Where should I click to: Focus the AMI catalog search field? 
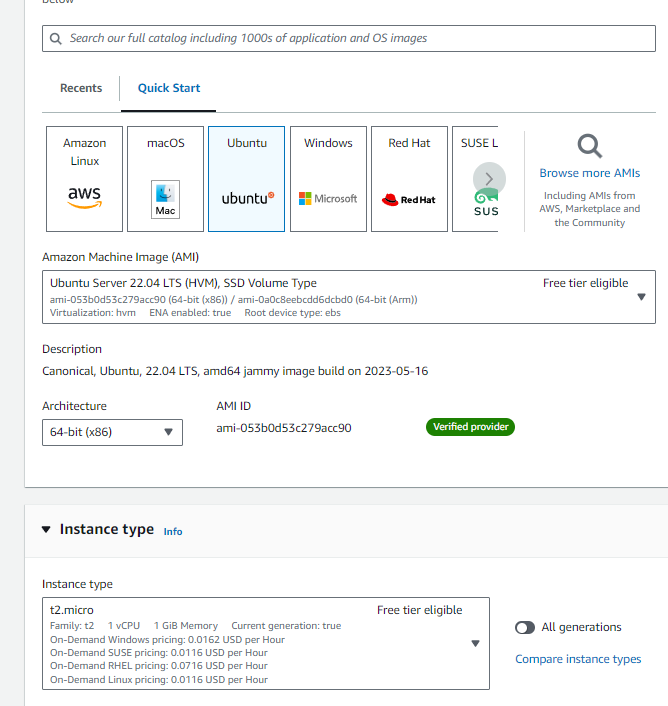pyautogui.click(x=349, y=39)
